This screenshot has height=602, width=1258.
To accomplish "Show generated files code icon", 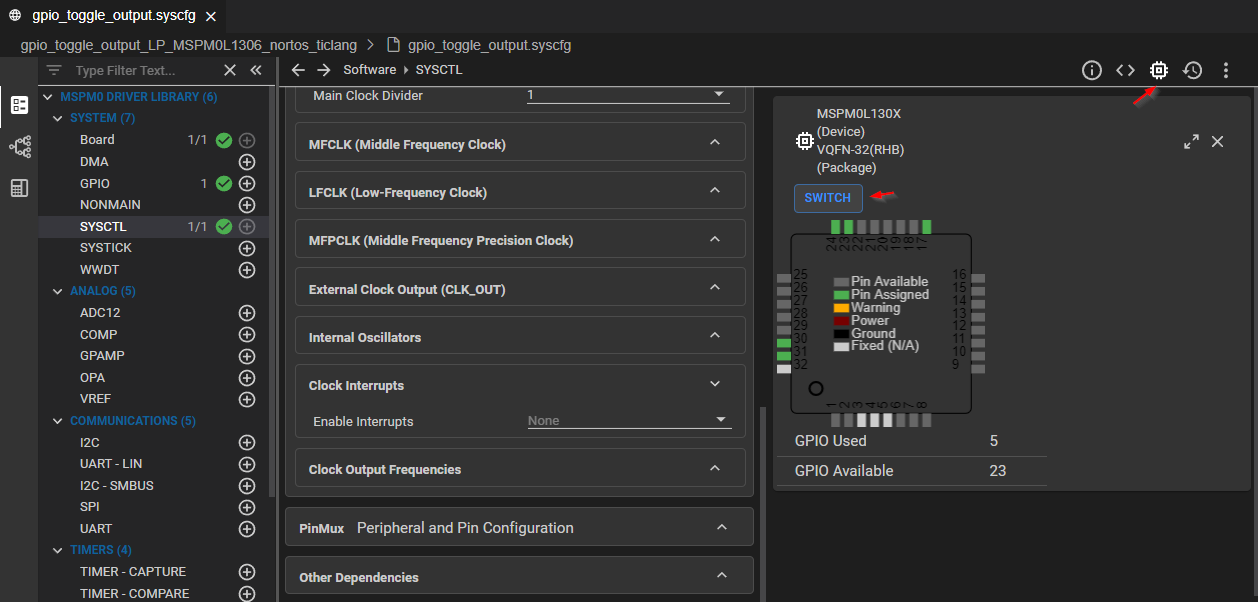I will [x=1125, y=70].
